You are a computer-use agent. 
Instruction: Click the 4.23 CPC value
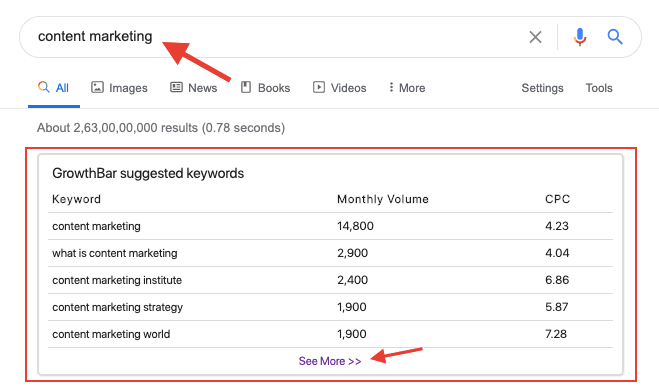click(x=557, y=226)
